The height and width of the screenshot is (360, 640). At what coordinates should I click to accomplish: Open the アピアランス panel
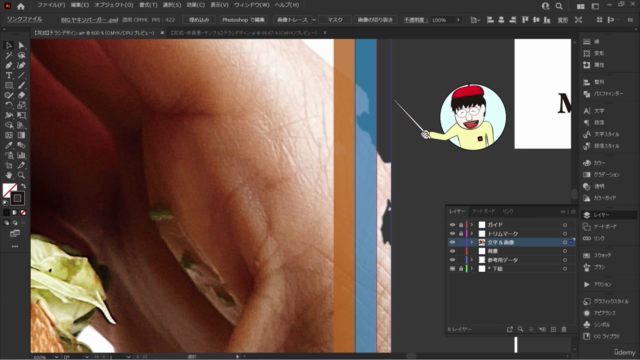point(599,313)
